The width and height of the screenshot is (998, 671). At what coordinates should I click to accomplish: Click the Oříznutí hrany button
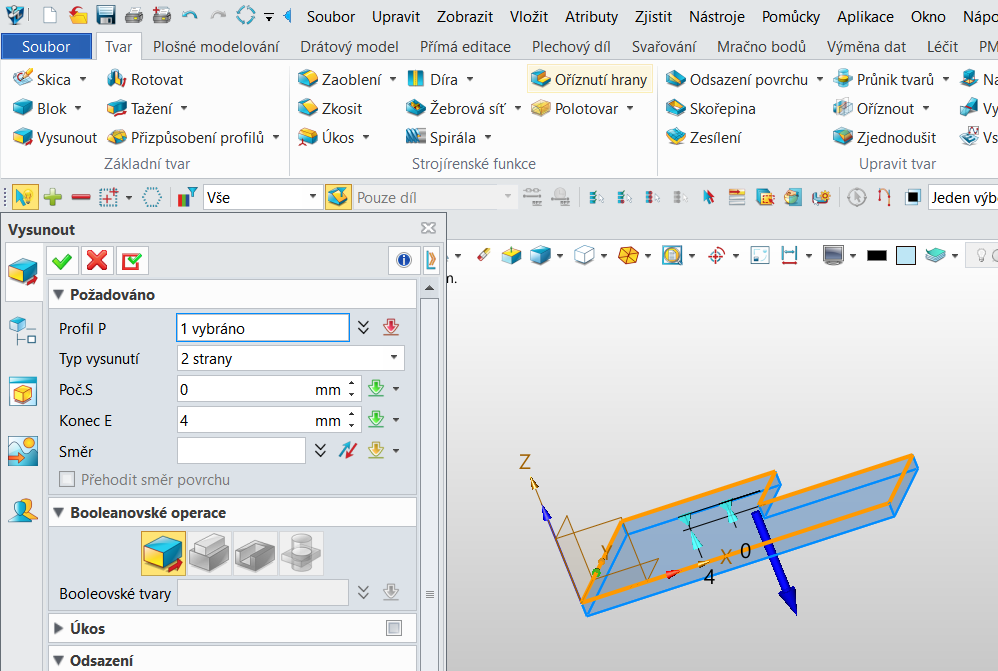tap(589, 79)
